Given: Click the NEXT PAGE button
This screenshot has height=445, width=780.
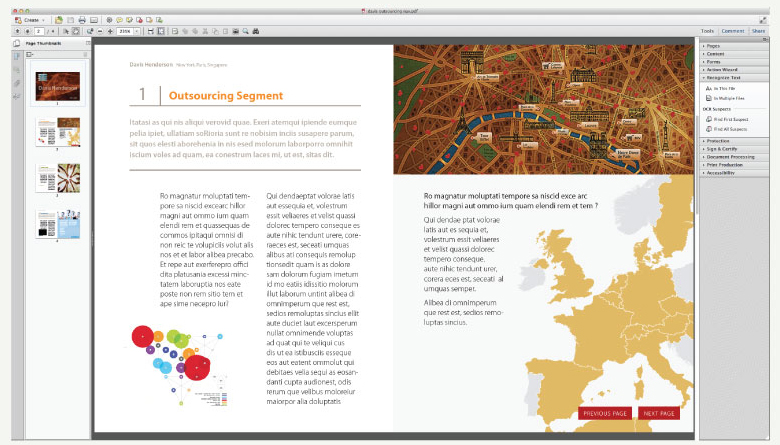Looking at the screenshot, I should tap(659, 413).
